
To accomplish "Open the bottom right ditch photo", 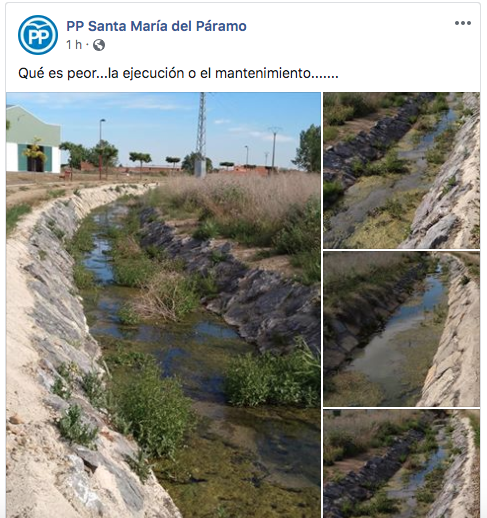I will [402, 464].
